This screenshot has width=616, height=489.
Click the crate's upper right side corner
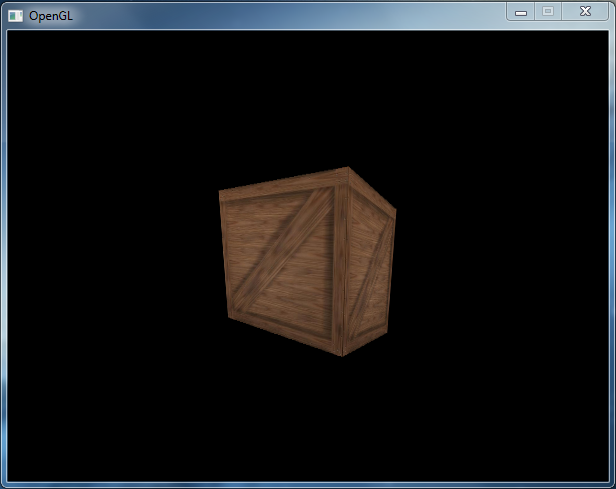point(394,210)
